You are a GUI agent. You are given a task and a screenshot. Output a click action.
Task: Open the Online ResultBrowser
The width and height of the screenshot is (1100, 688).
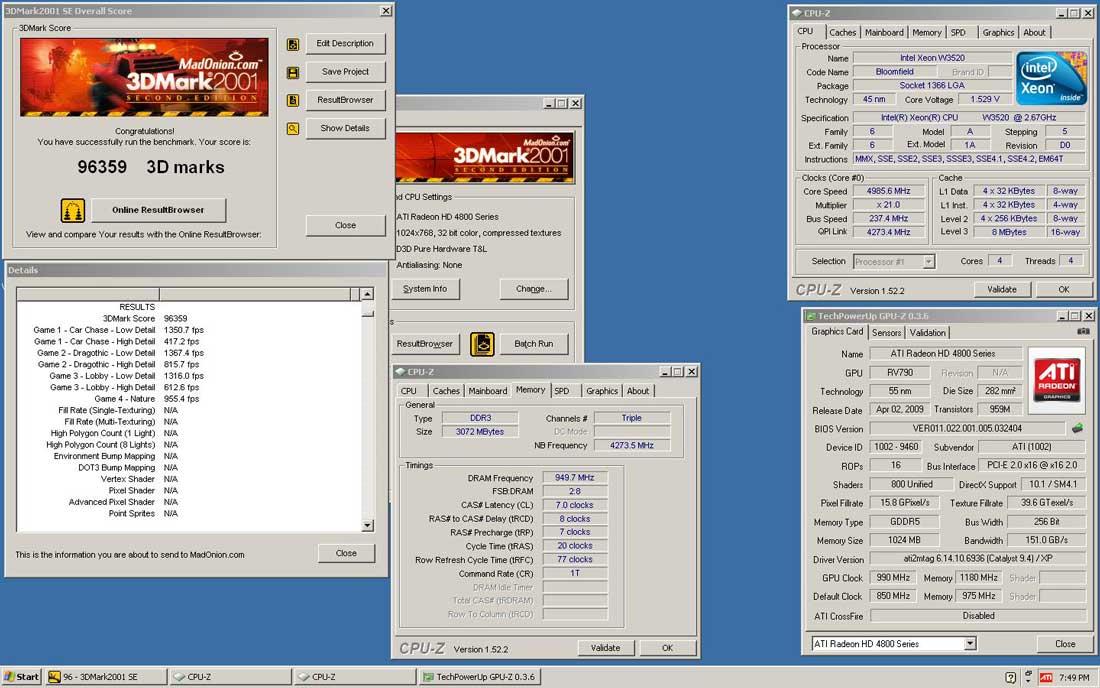coord(159,210)
